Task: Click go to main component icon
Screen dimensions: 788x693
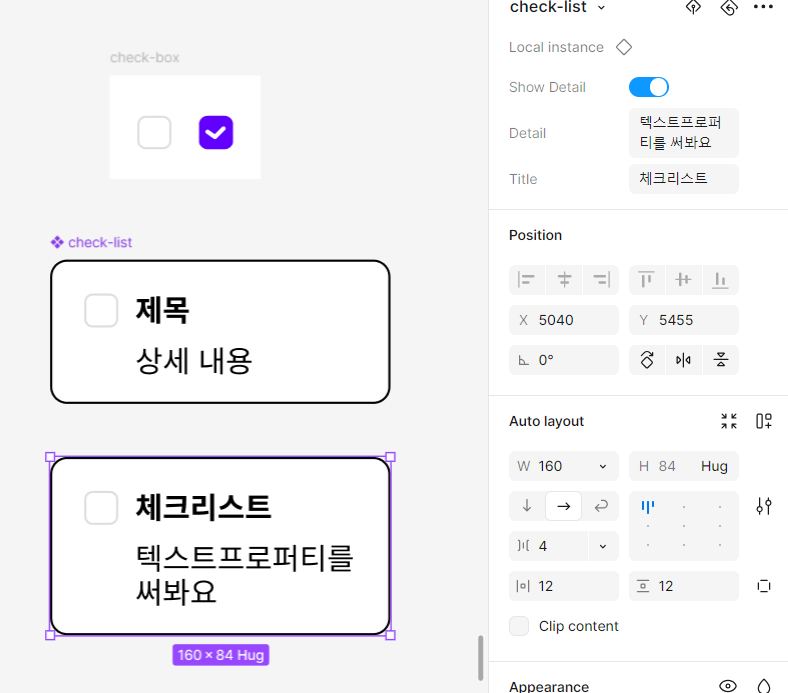Action: click(694, 7)
